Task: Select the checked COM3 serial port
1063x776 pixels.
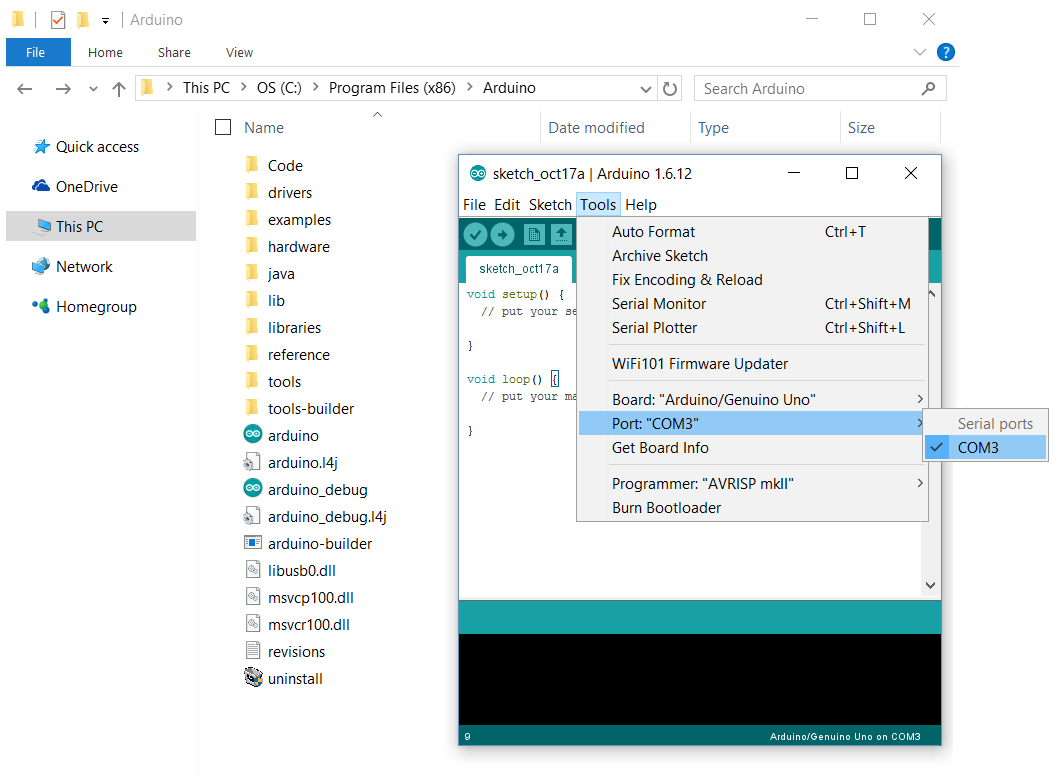Action: pyautogui.click(x=977, y=447)
